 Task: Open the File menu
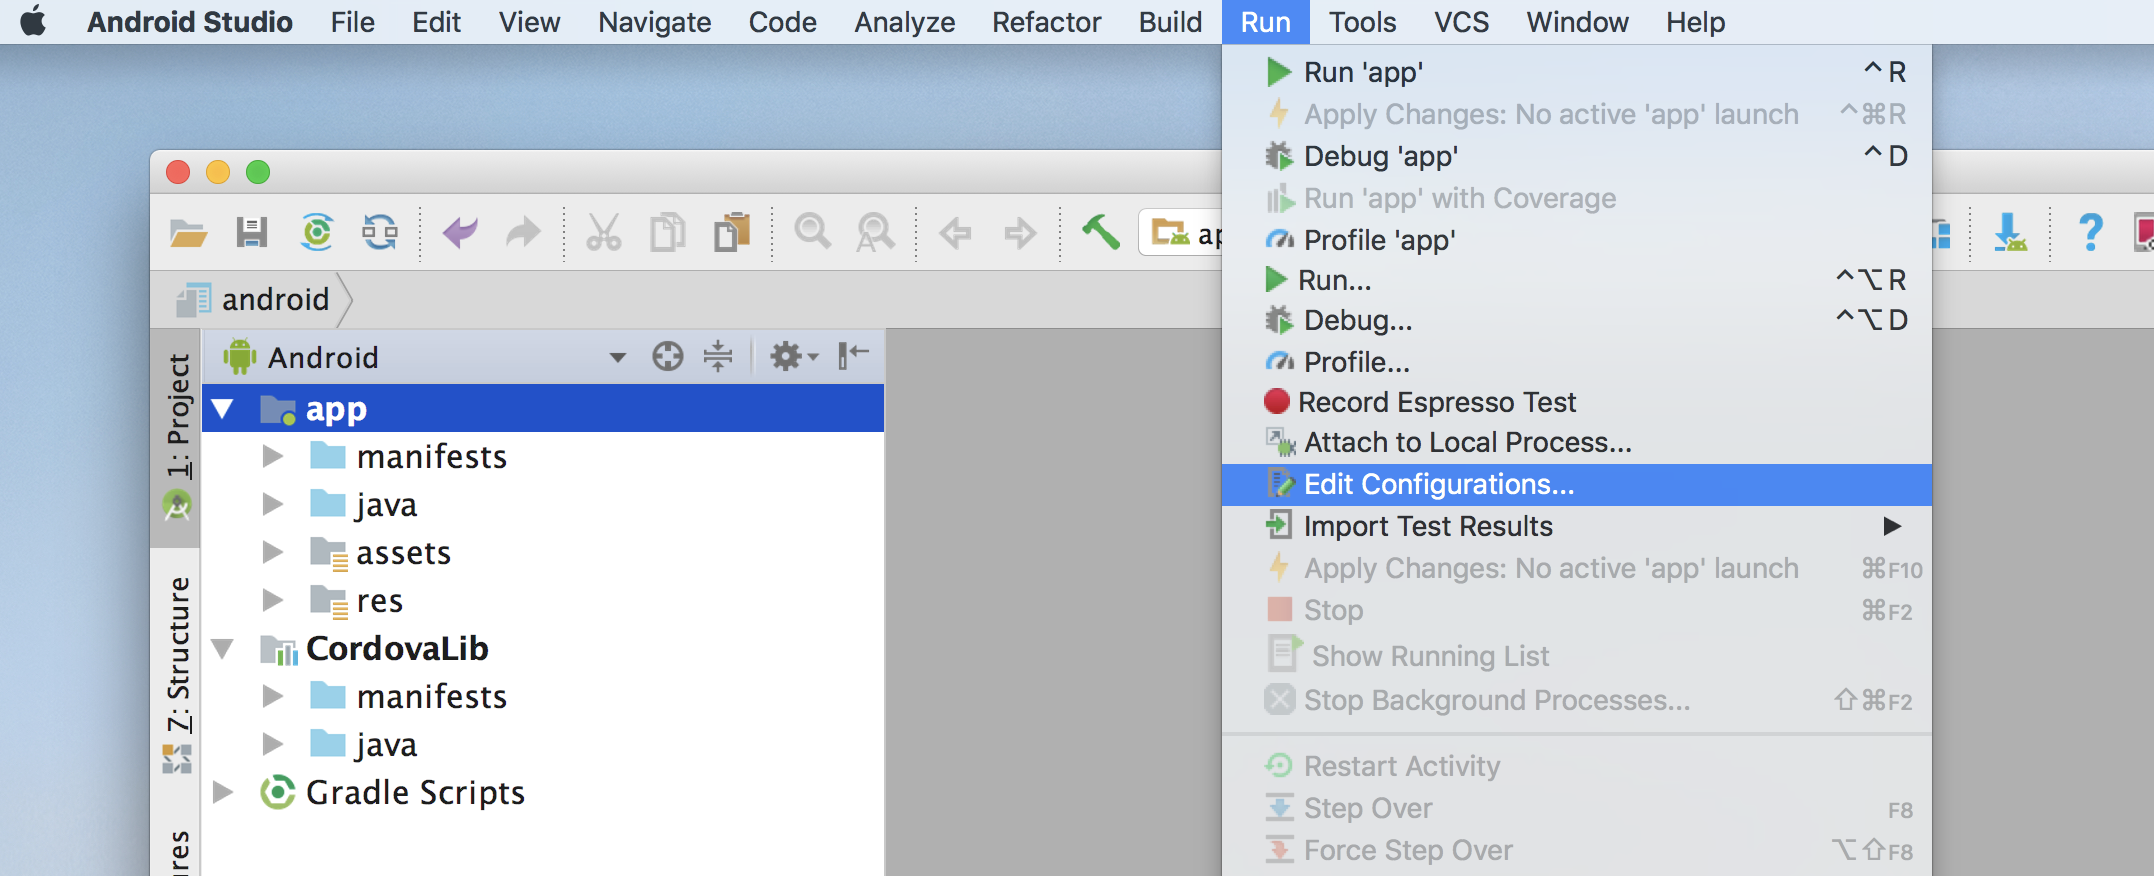point(353,22)
